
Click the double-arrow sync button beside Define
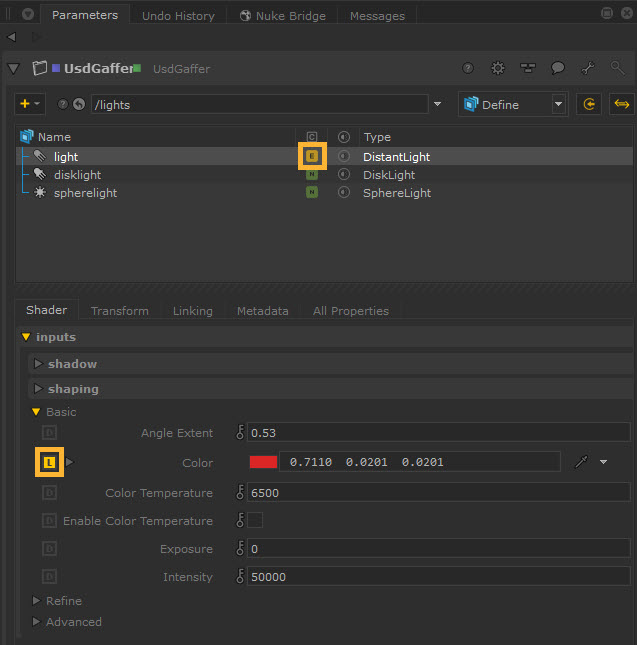coord(621,104)
